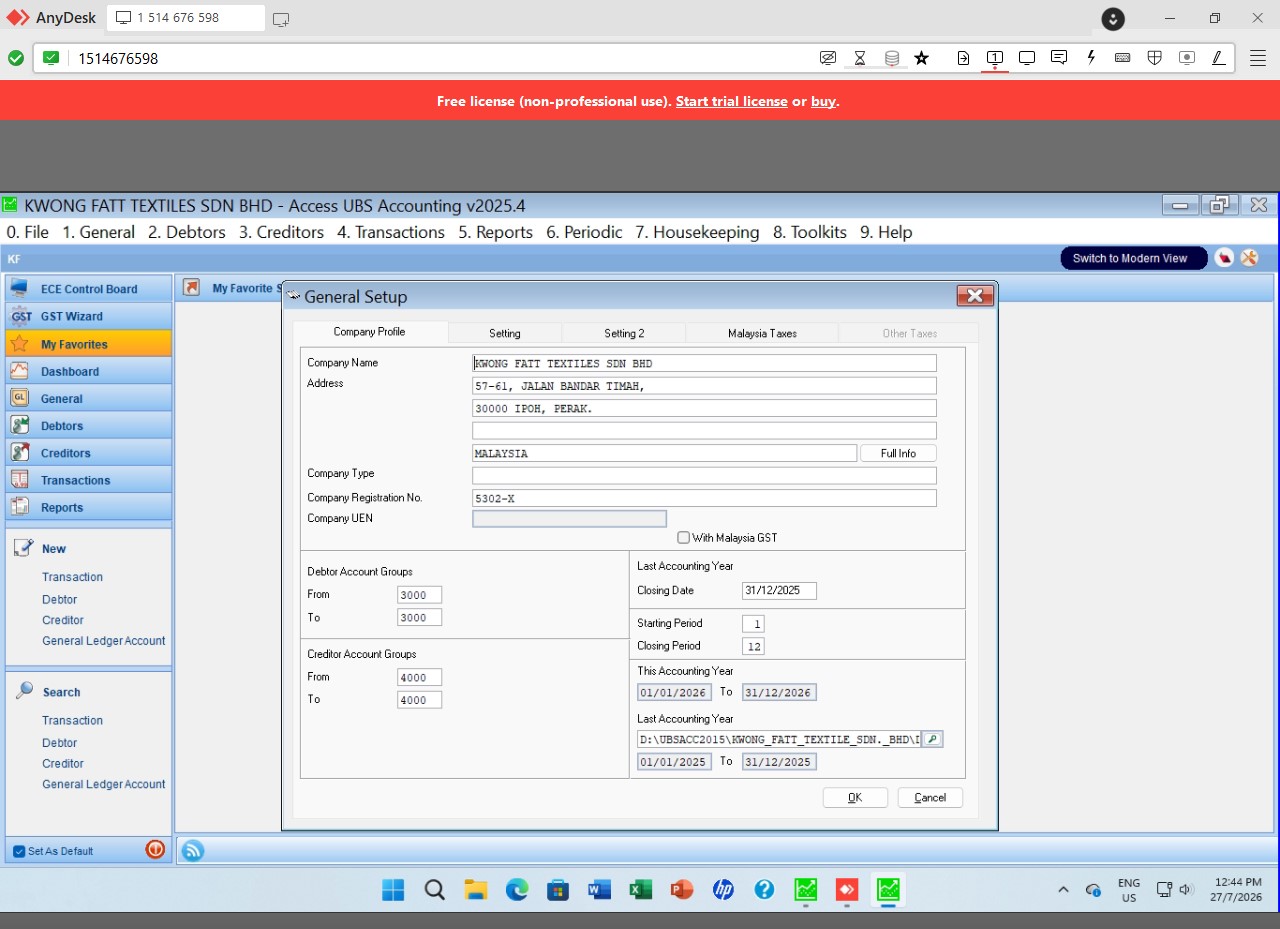Switch to the Setting tab
The image size is (1280, 929).
505,333
